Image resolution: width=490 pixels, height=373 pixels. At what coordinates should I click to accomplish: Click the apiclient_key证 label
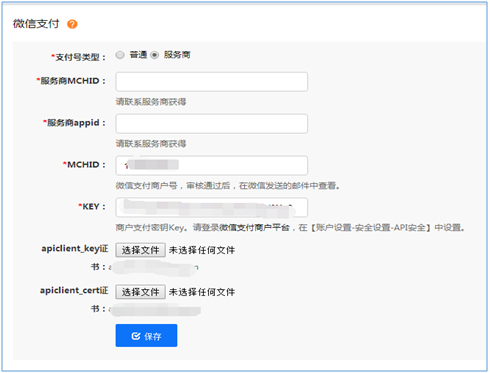click(75, 249)
